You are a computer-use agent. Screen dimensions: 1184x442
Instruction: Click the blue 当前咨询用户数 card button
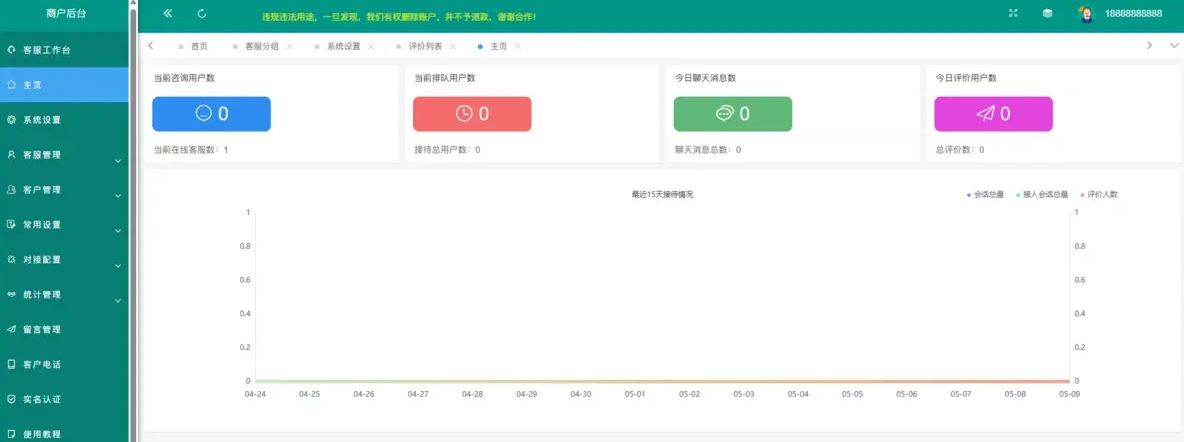click(211, 114)
